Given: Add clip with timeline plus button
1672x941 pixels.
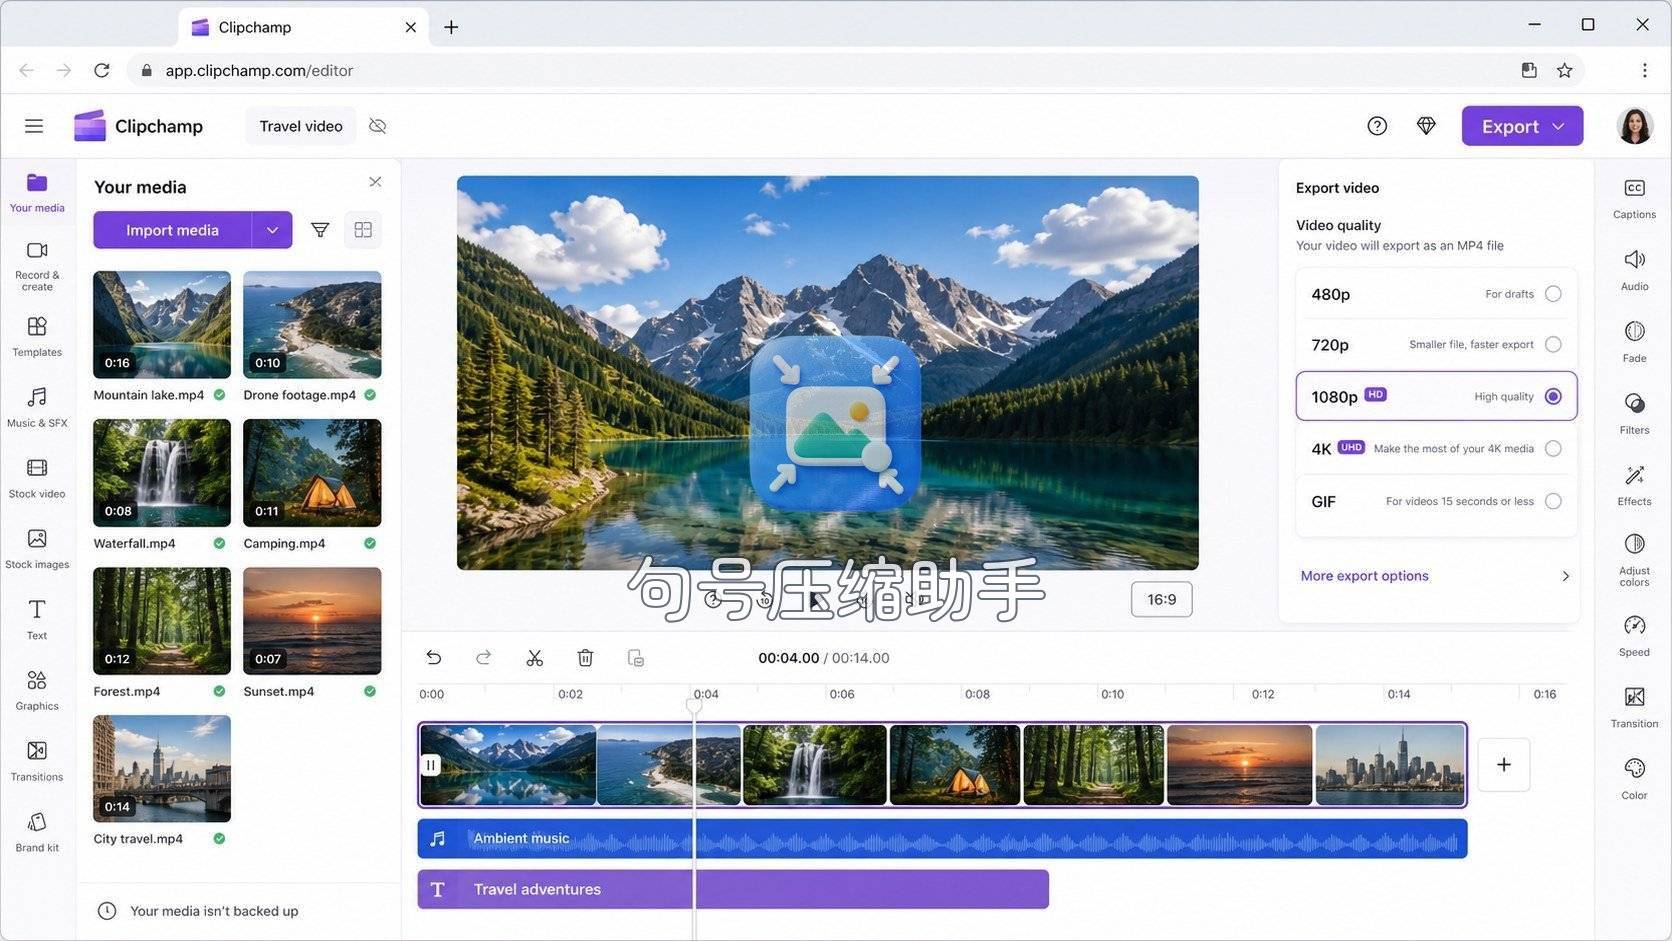Looking at the screenshot, I should 1503,765.
